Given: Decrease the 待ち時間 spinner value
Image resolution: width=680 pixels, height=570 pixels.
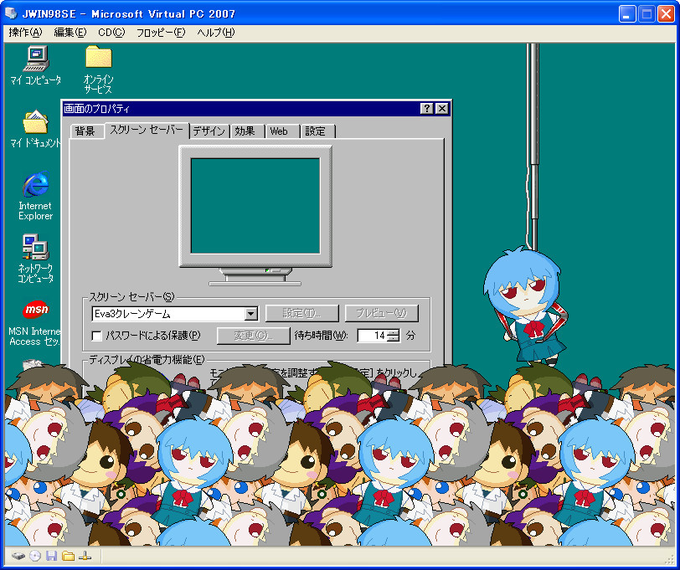Looking at the screenshot, I should (393, 338).
